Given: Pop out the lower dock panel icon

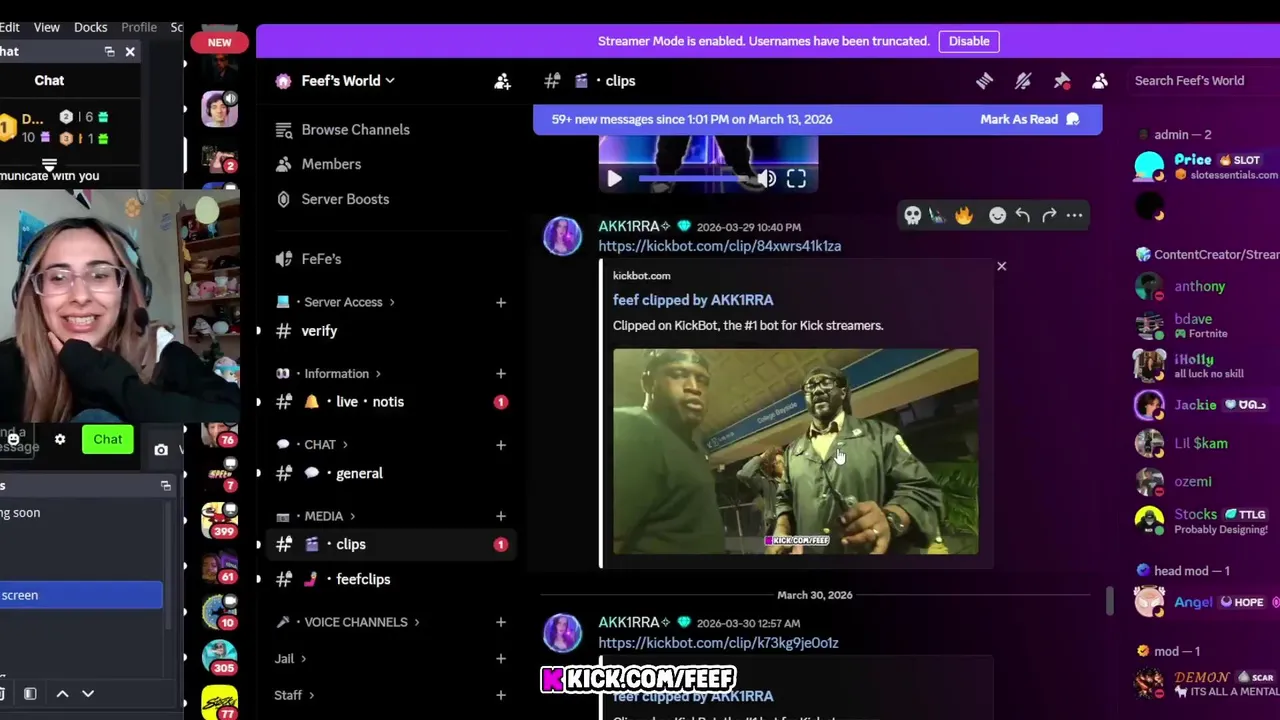Looking at the screenshot, I should 166,486.
